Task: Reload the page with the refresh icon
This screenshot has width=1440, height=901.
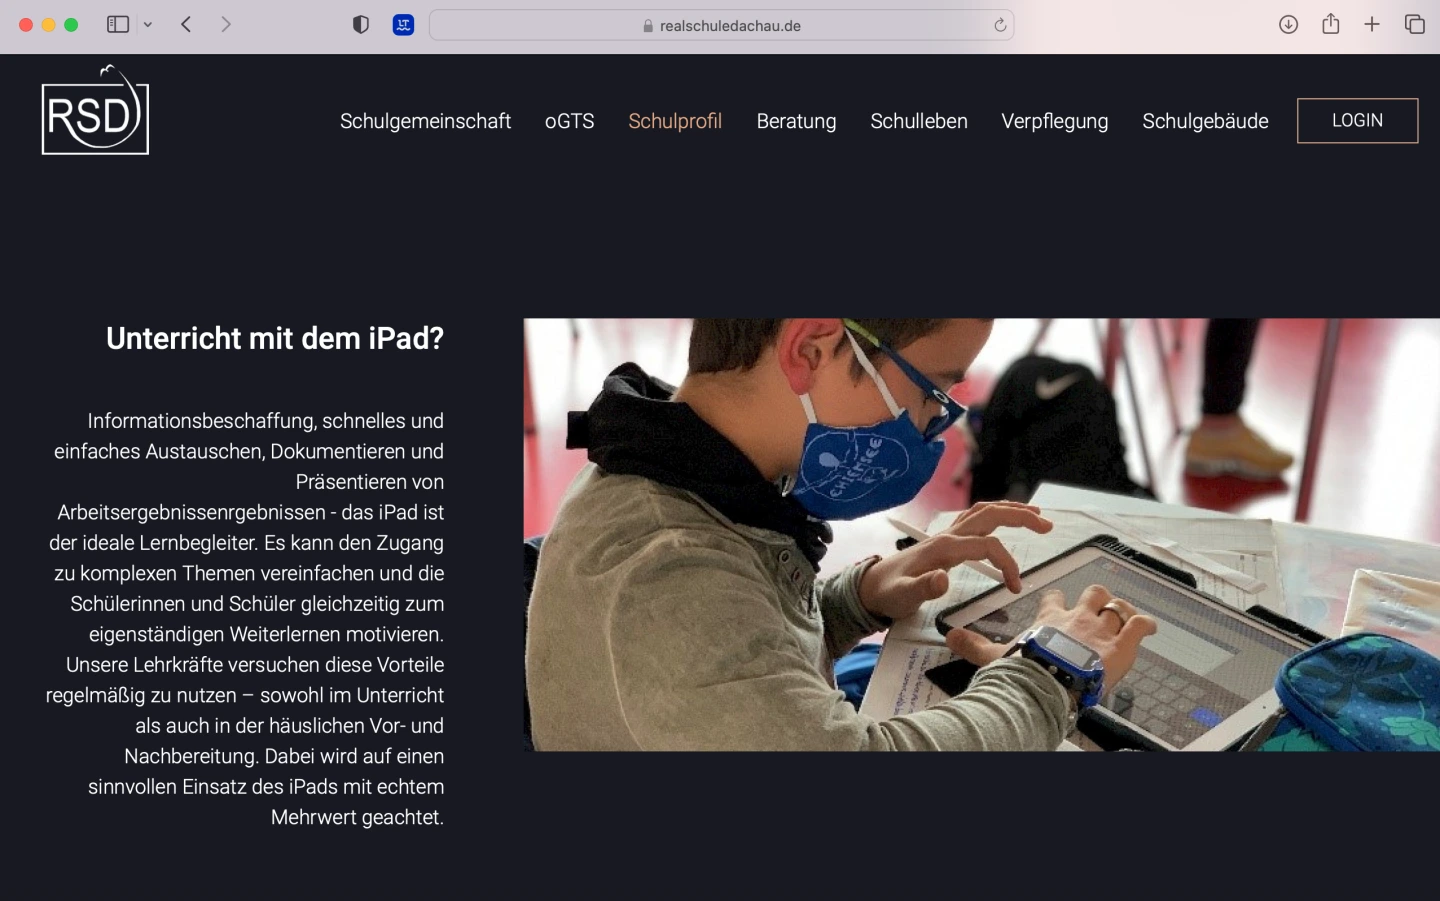Action: tap(1000, 26)
